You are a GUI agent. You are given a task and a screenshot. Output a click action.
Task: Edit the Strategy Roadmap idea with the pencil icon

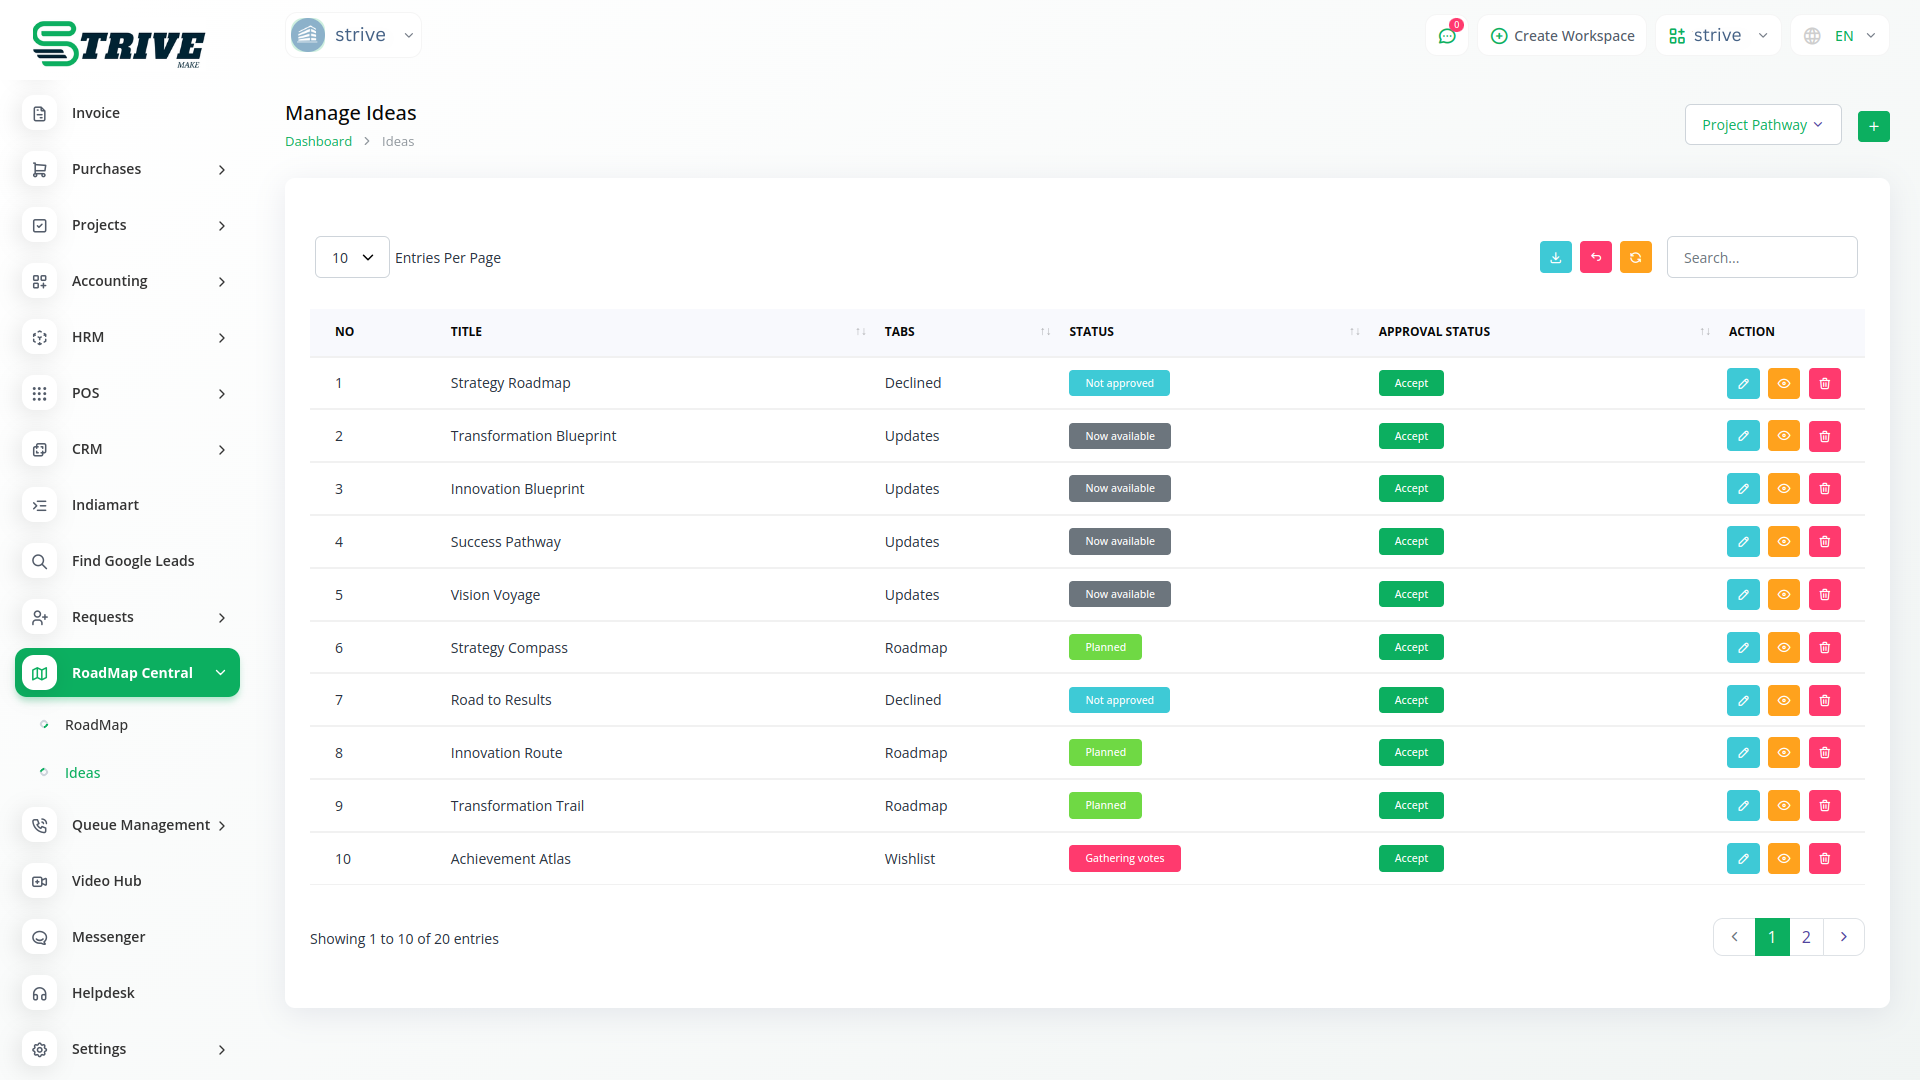coord(1742,383)
